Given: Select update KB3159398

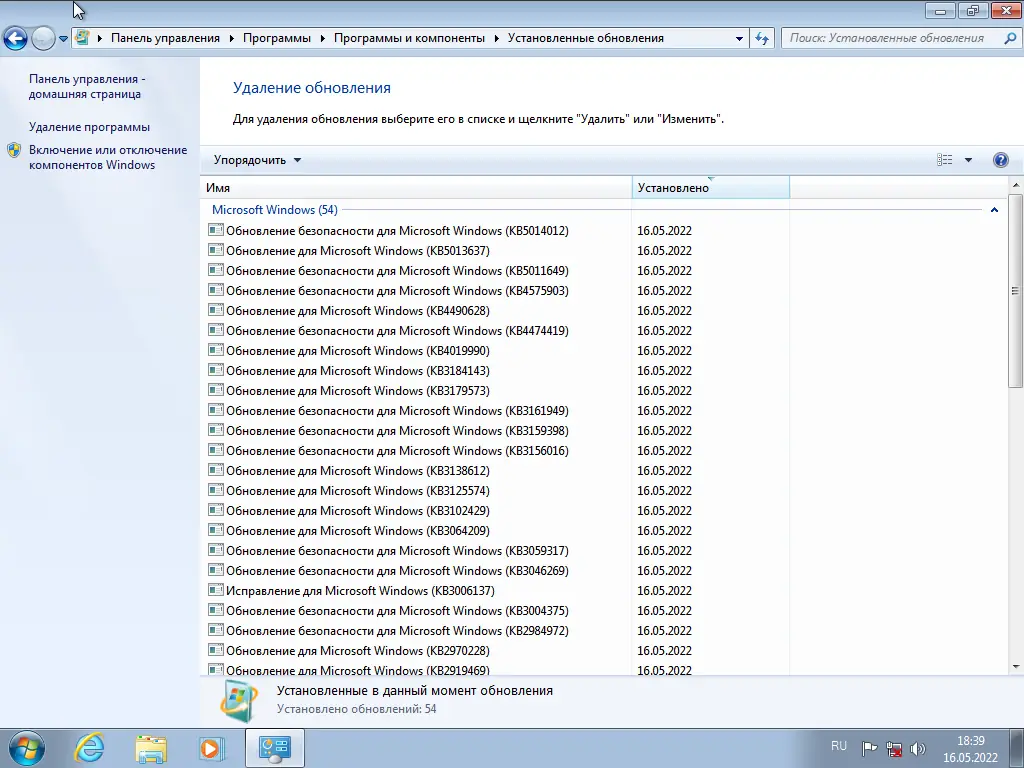Looking at the screenshot, I should click(x=397, y=431).
